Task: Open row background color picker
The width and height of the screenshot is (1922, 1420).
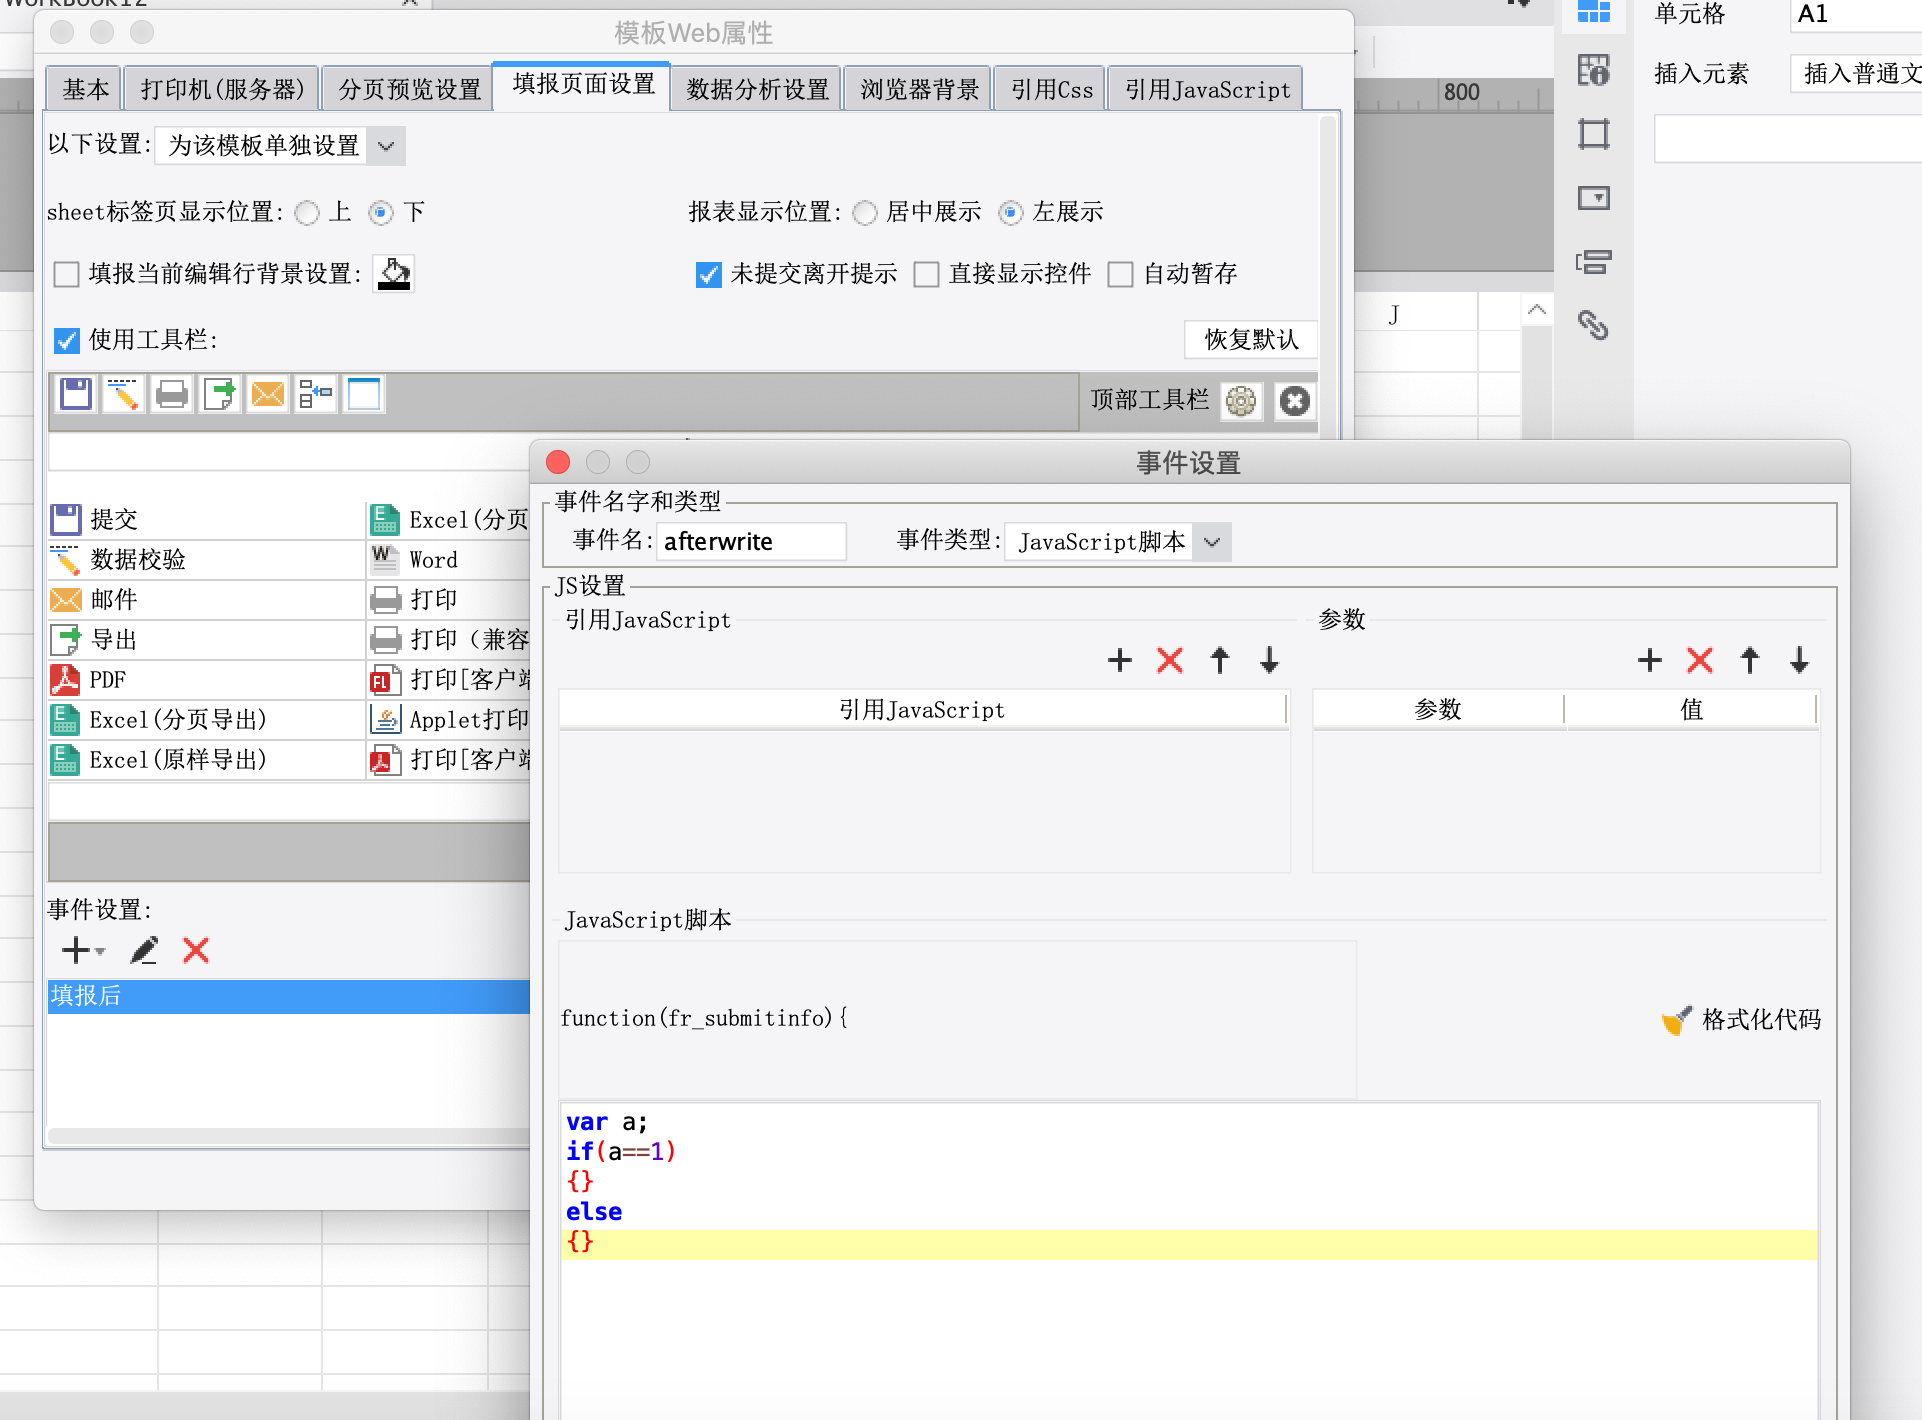Action: [x=394, y=273]
